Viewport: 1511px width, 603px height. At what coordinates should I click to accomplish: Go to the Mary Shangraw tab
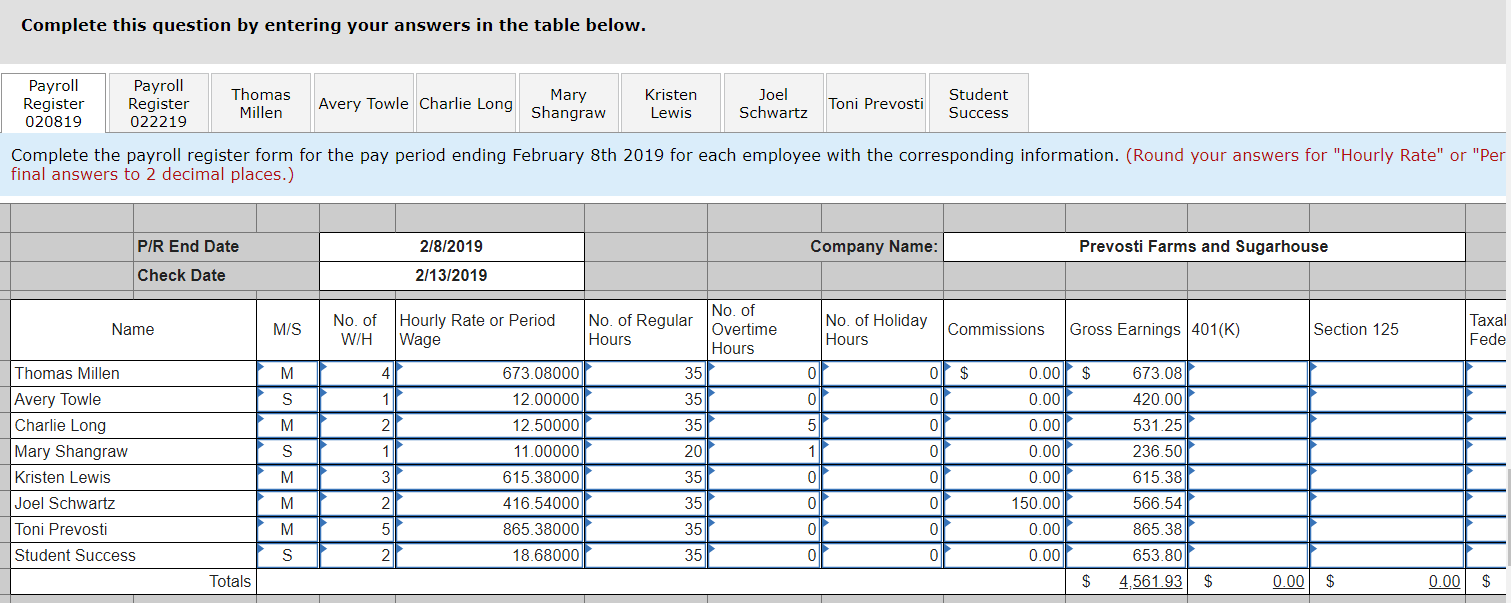tap(568, 103)
